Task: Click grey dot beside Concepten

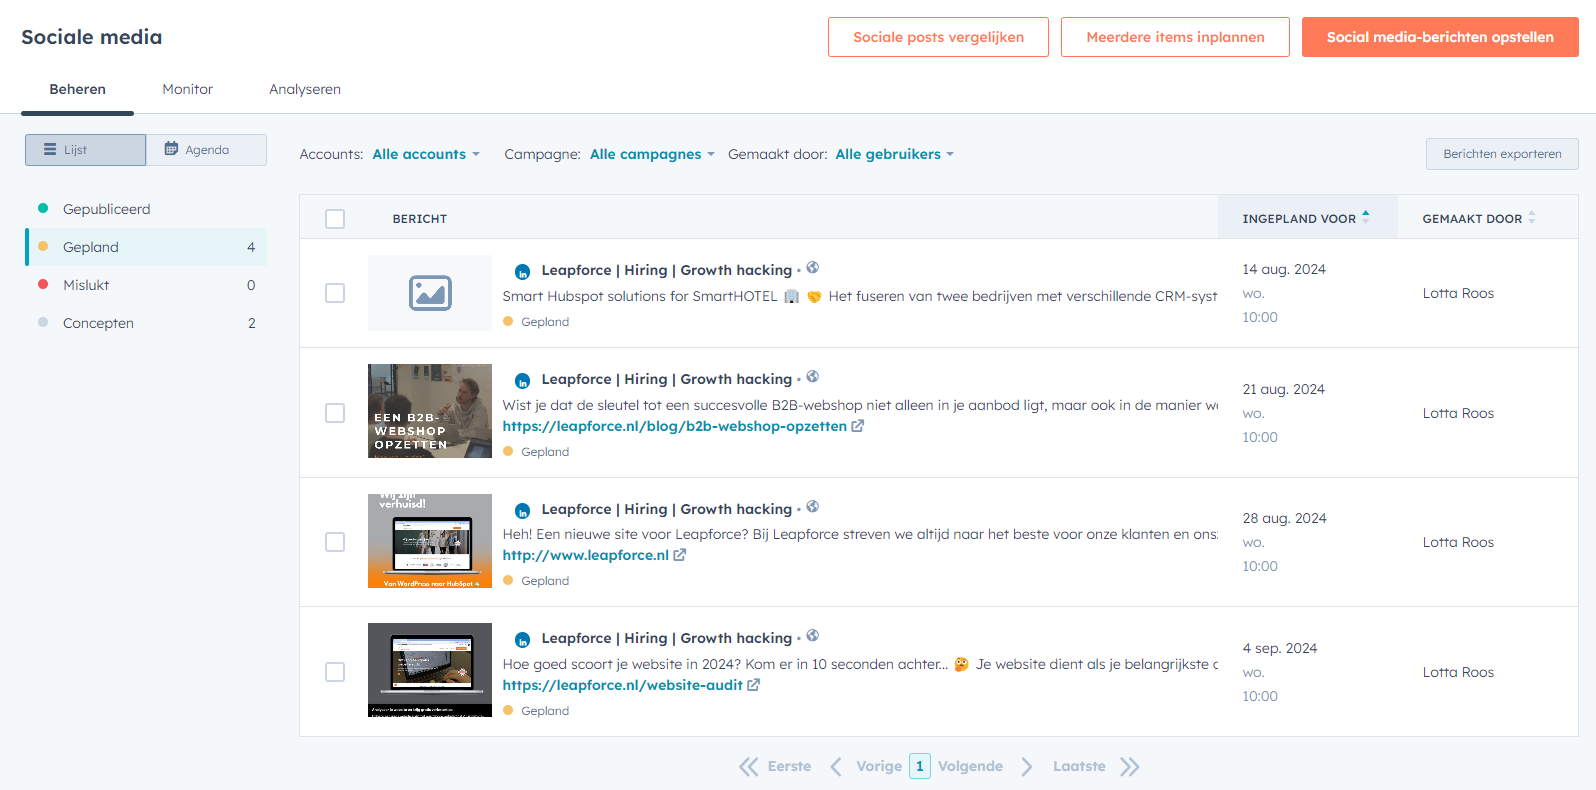Action: pos(43,322)
